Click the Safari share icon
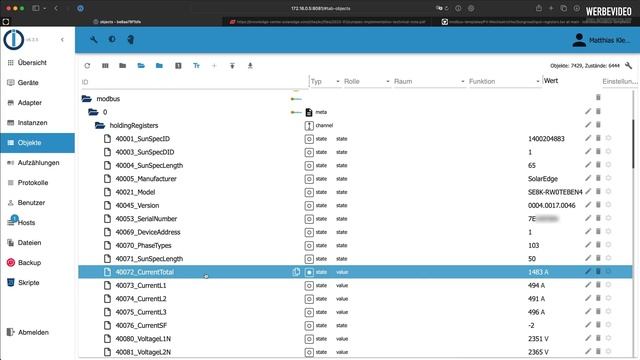The image size is (640, 360). 539,8
